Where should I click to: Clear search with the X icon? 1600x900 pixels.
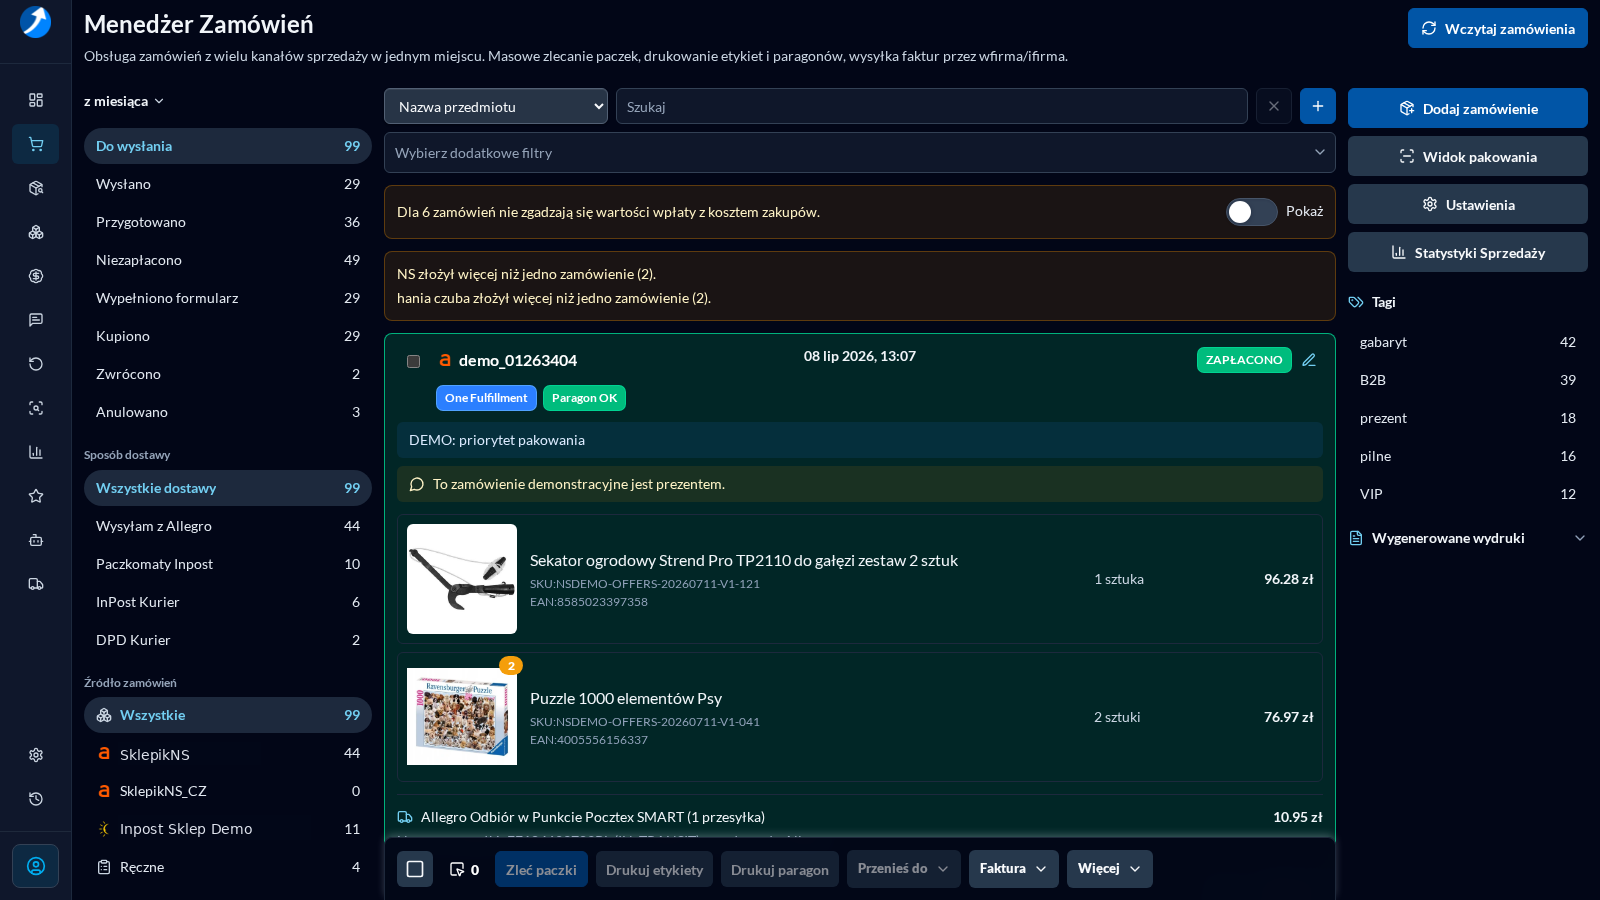1274,106
